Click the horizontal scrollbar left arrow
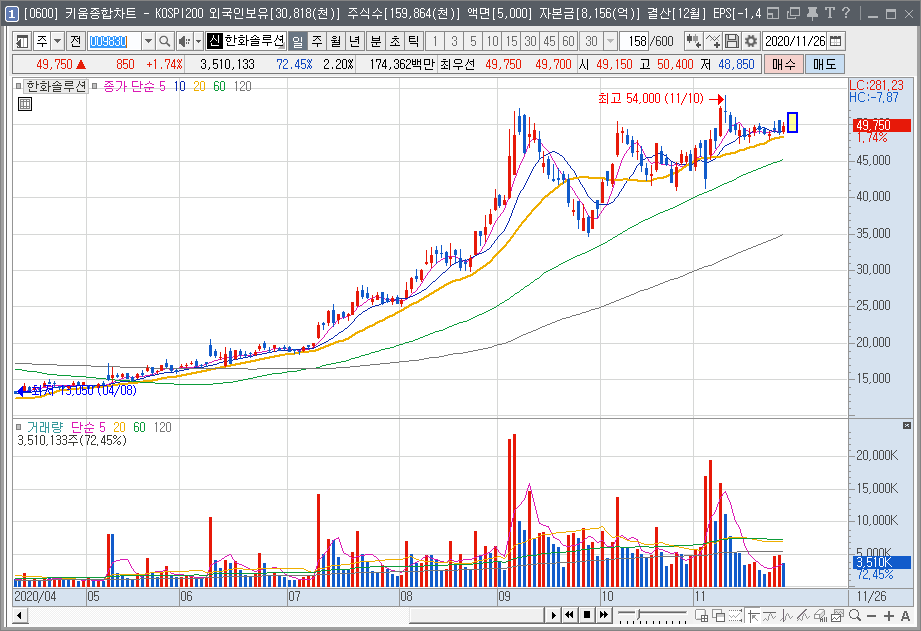 pyautogui.click(x=19, y=615)
